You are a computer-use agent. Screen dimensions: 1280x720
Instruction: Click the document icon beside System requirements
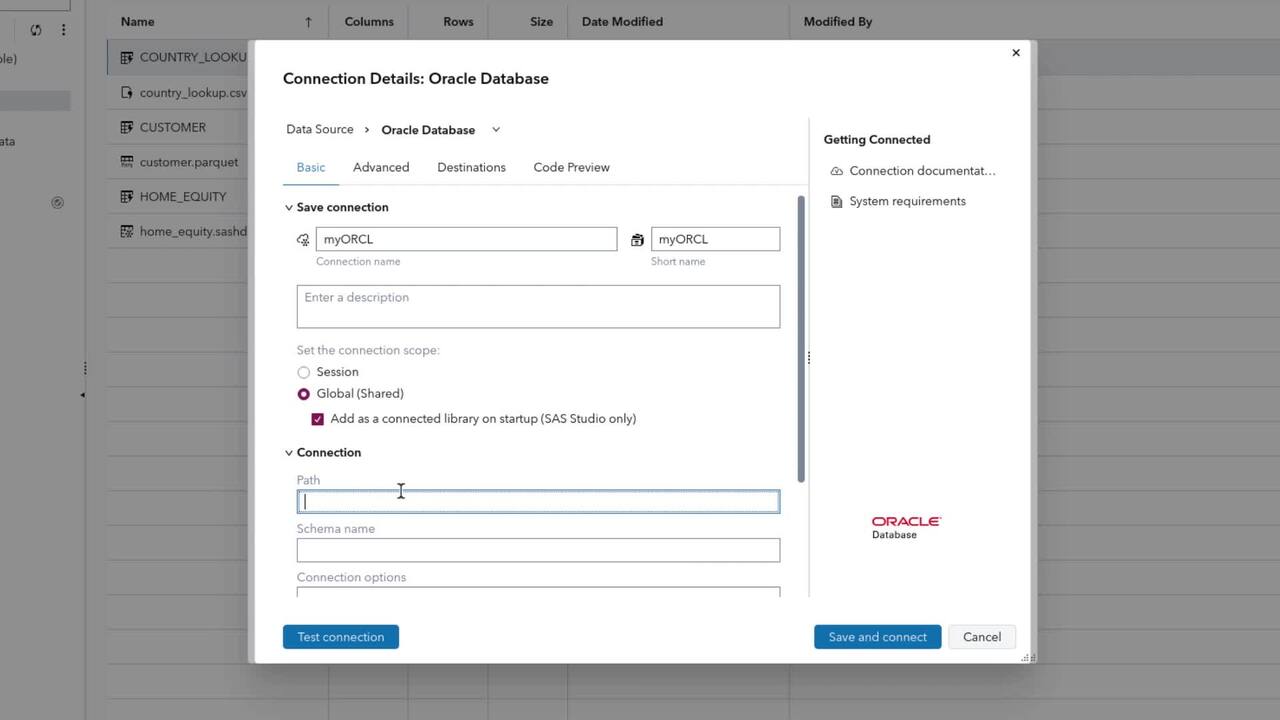pyautogui.click(x=837, y=202)
